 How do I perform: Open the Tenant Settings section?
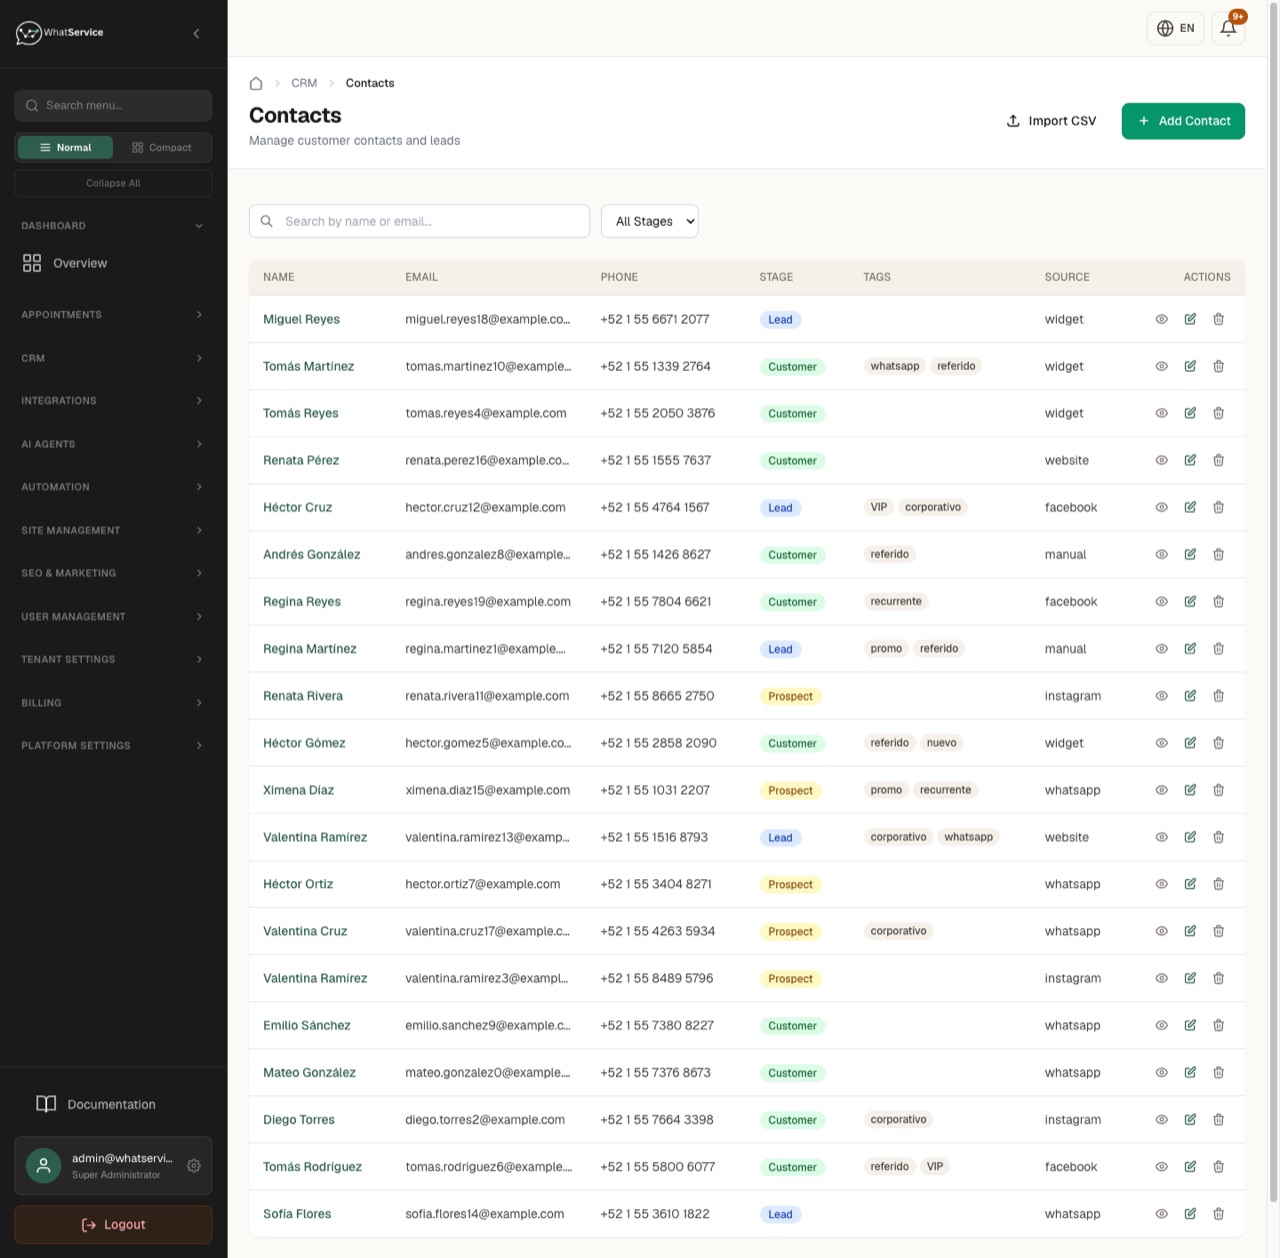coord(113,660)
